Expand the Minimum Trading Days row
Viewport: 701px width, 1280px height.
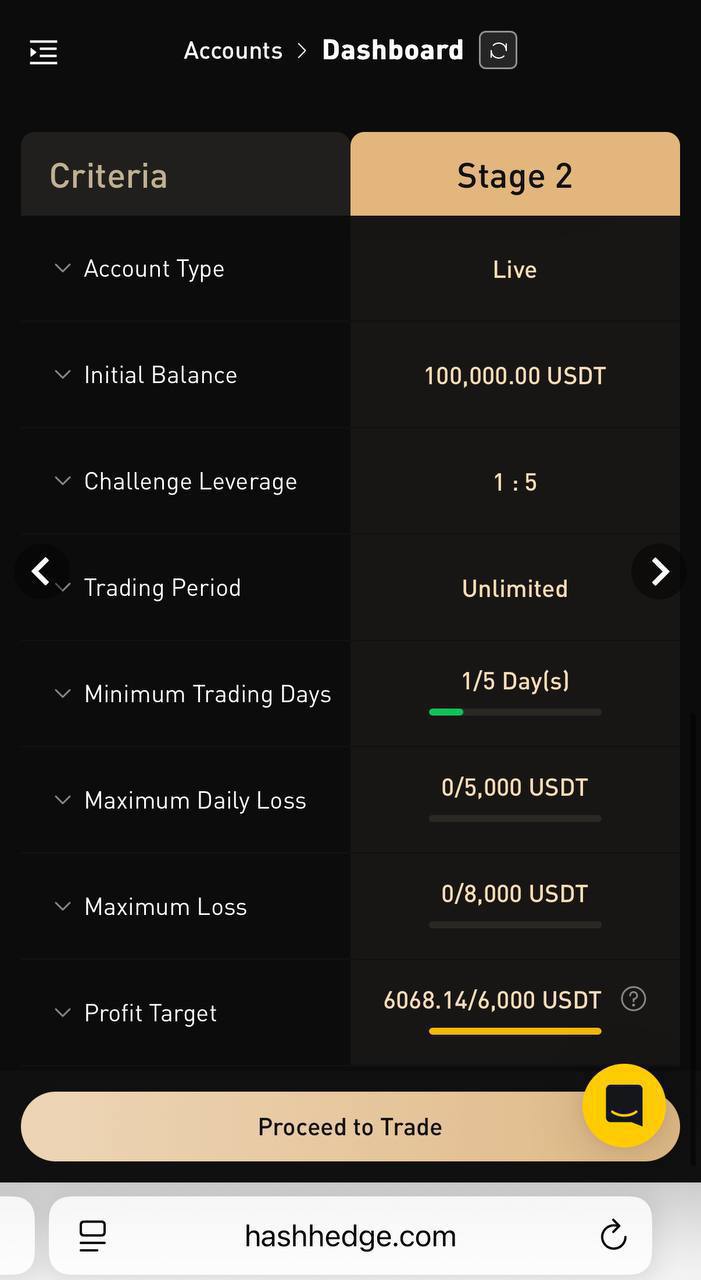click(x=185, y=694)
